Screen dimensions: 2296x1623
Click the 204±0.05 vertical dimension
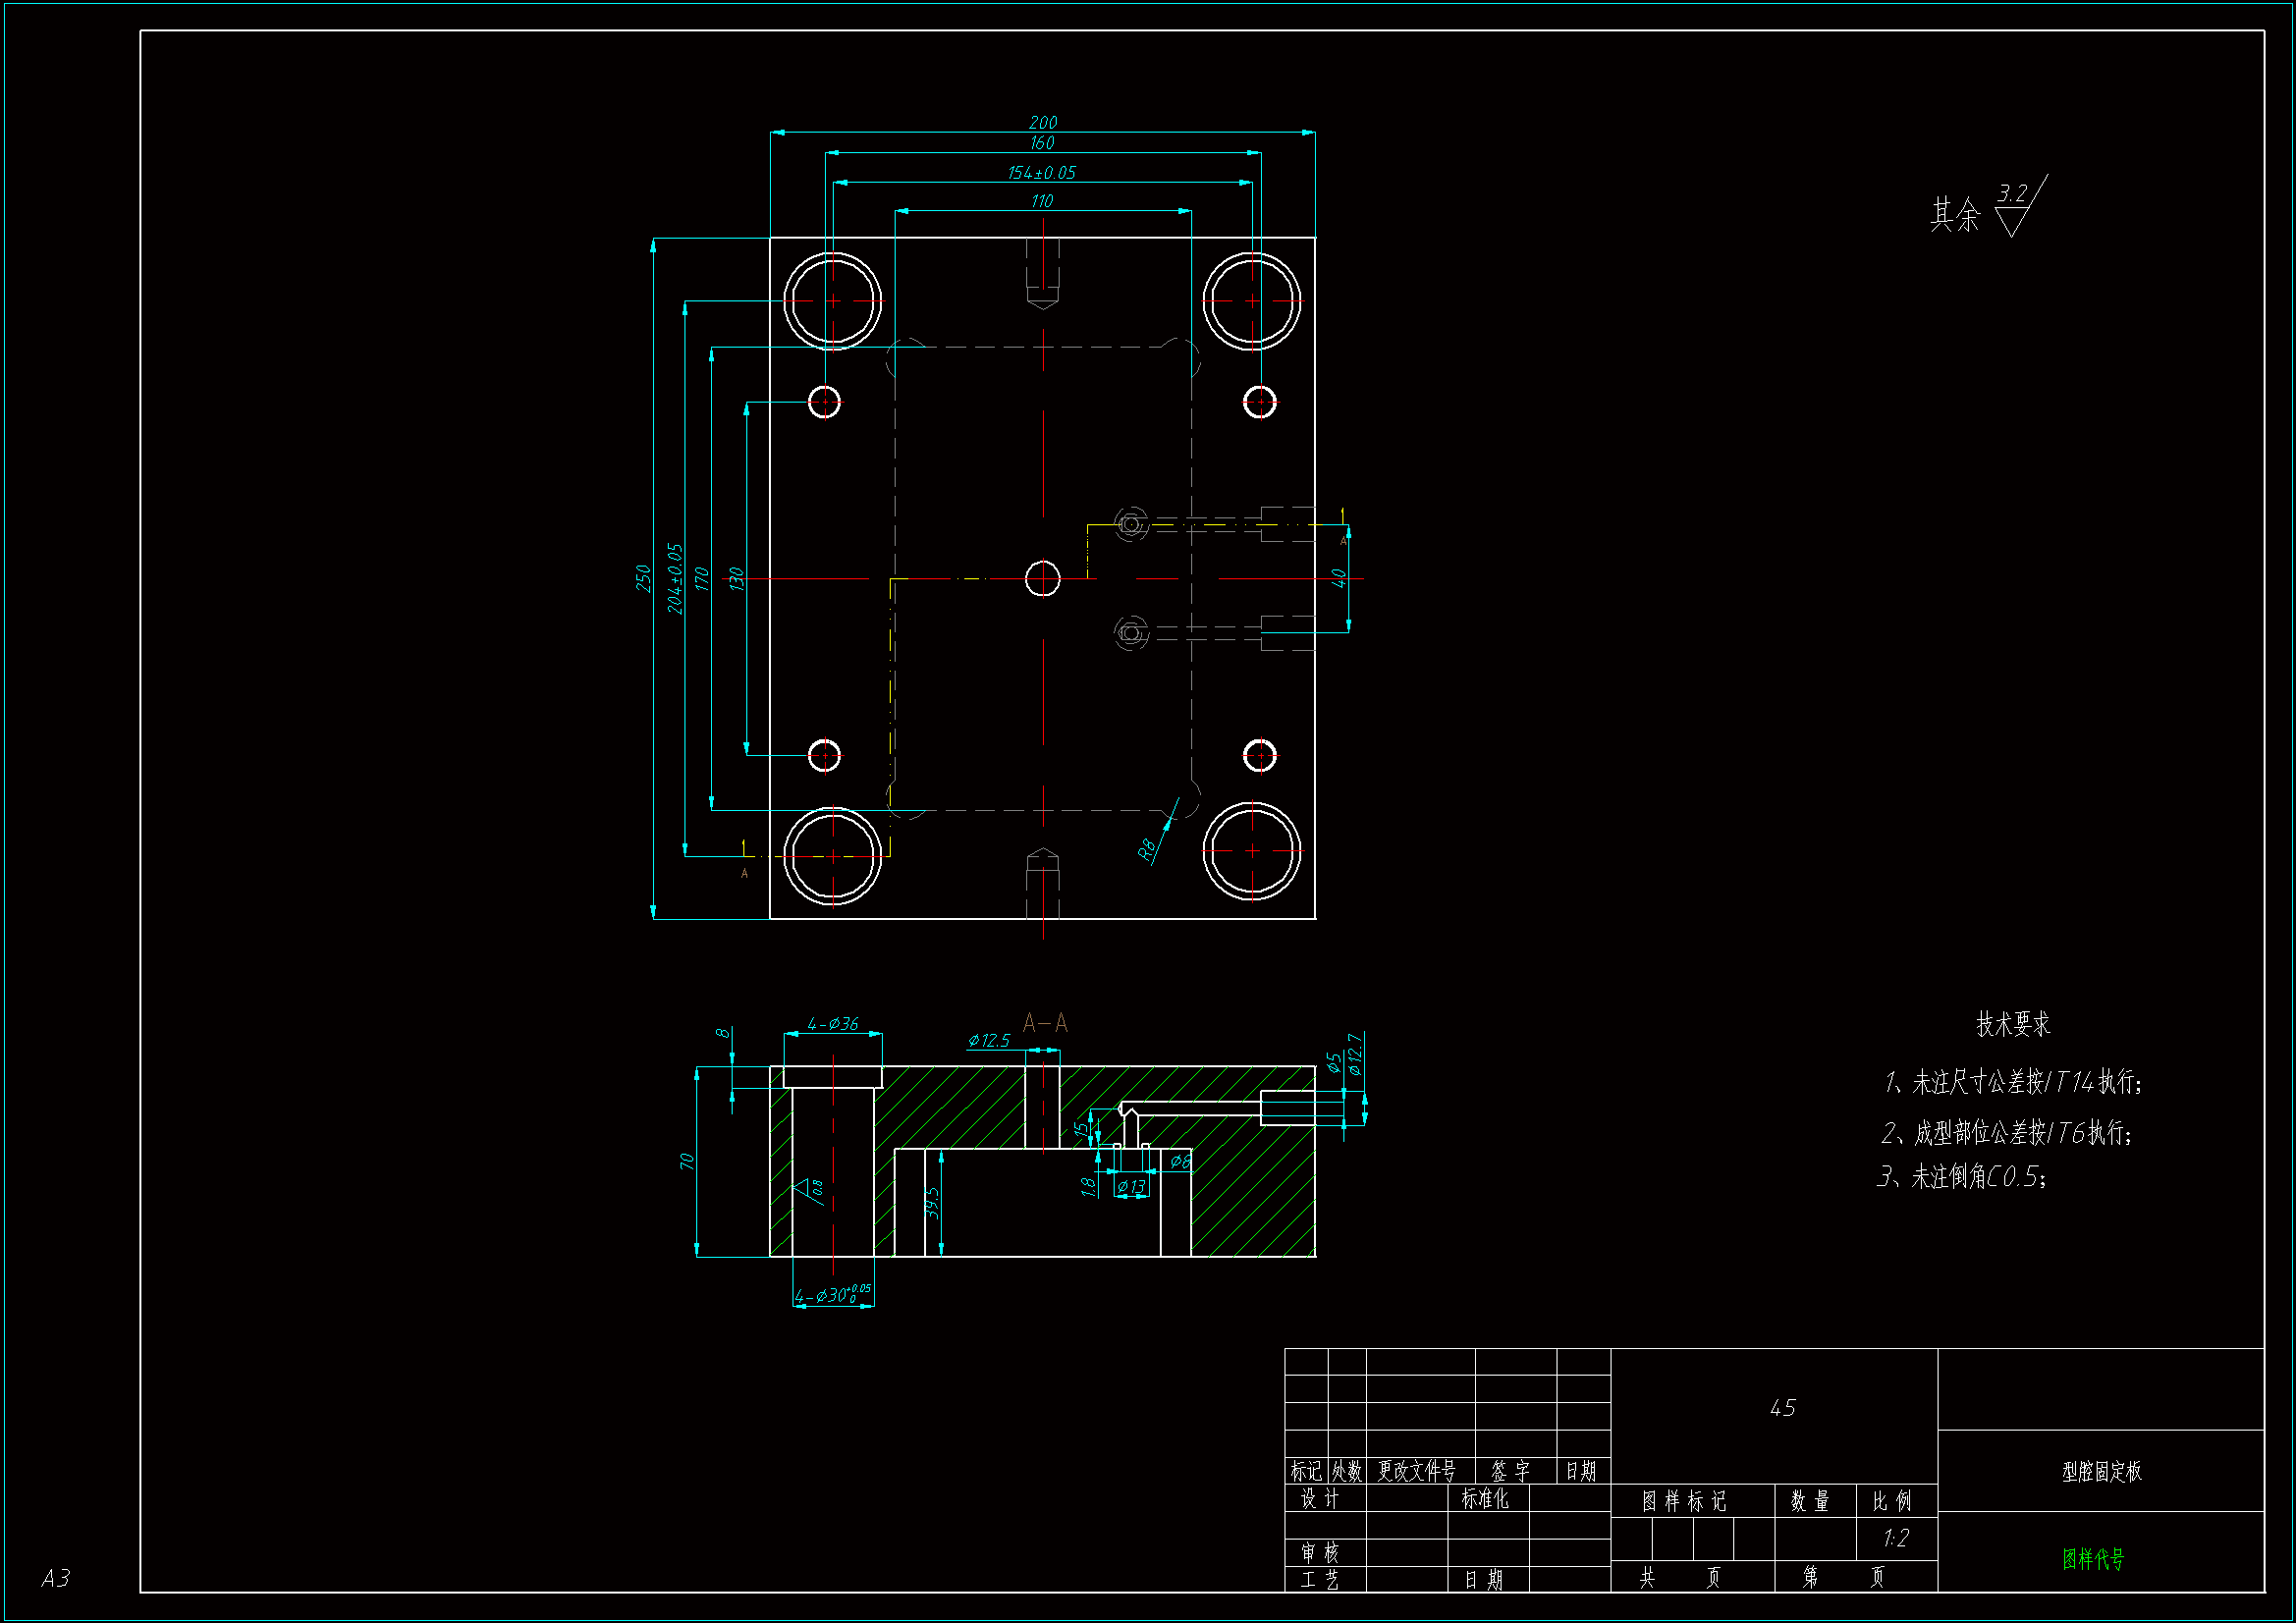coord(675,578)
